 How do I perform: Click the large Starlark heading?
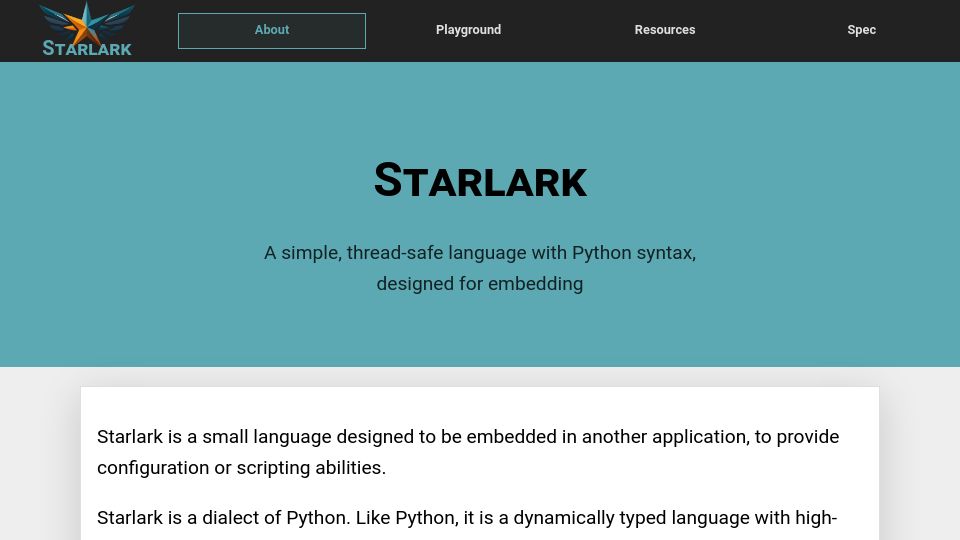click(480, 180)
